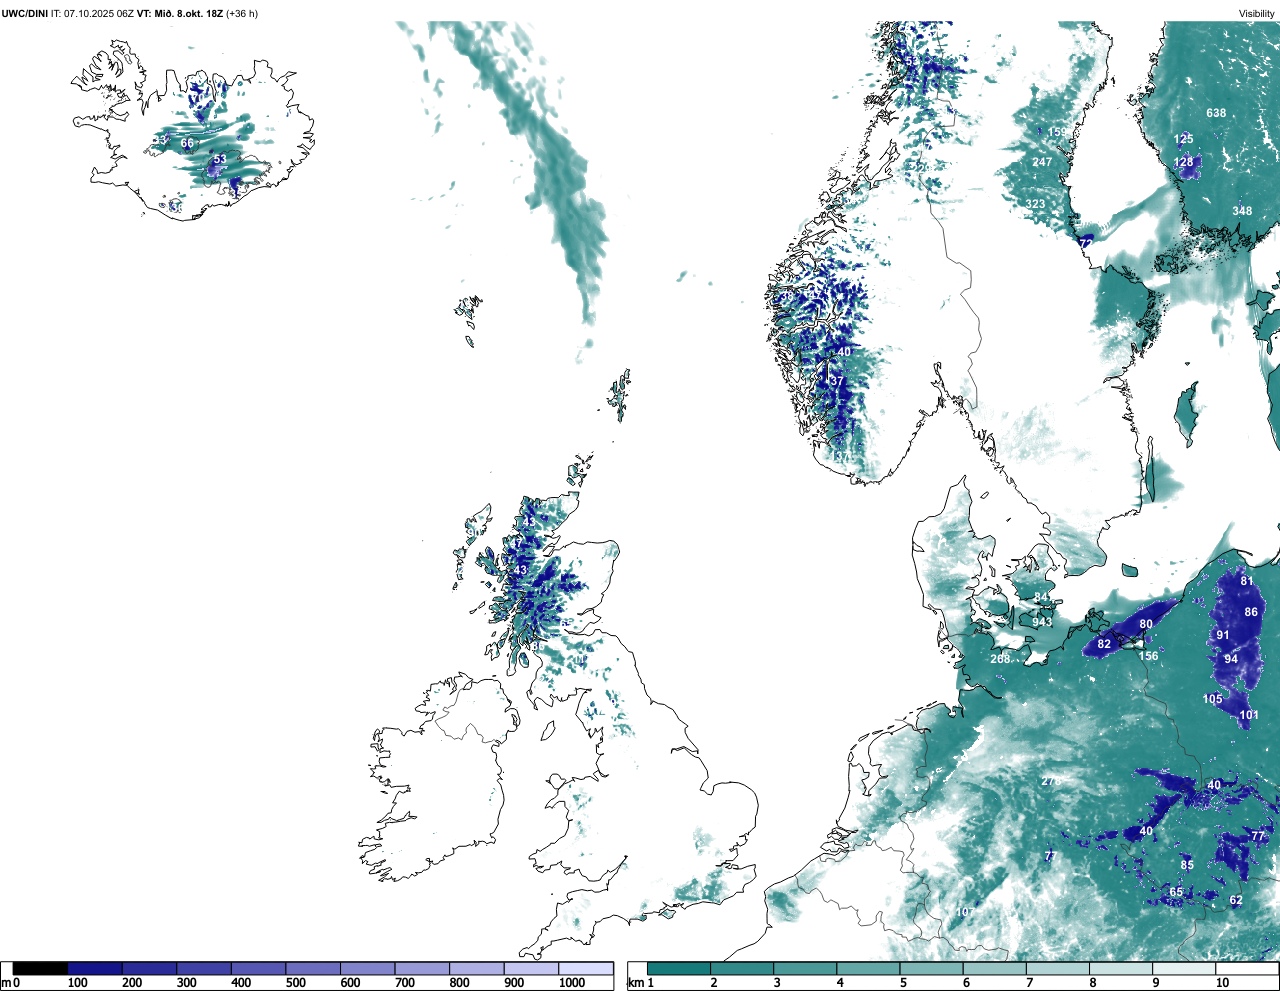Click the '66' visibility value over Iceland
The height and width of the screenshot is (991, 1280).
[x=187, y=143]
